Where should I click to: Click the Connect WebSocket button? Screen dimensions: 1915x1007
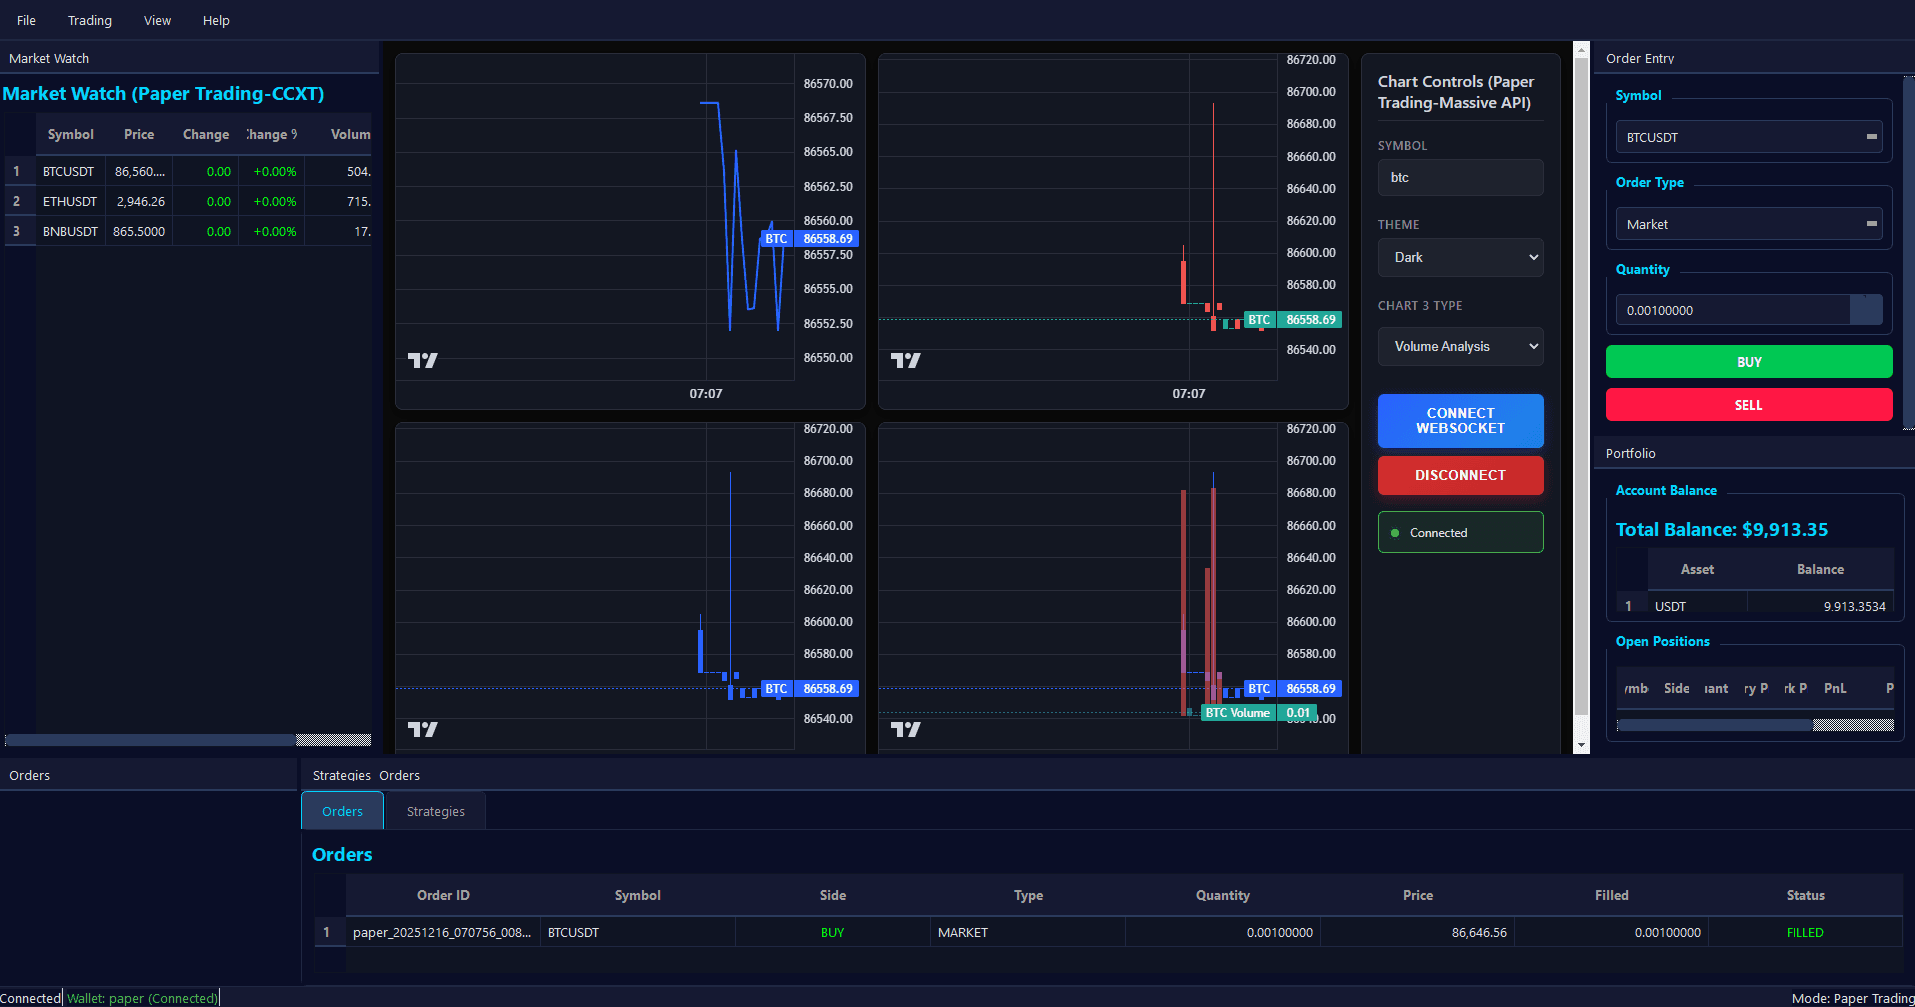[x=1460, y=420]
